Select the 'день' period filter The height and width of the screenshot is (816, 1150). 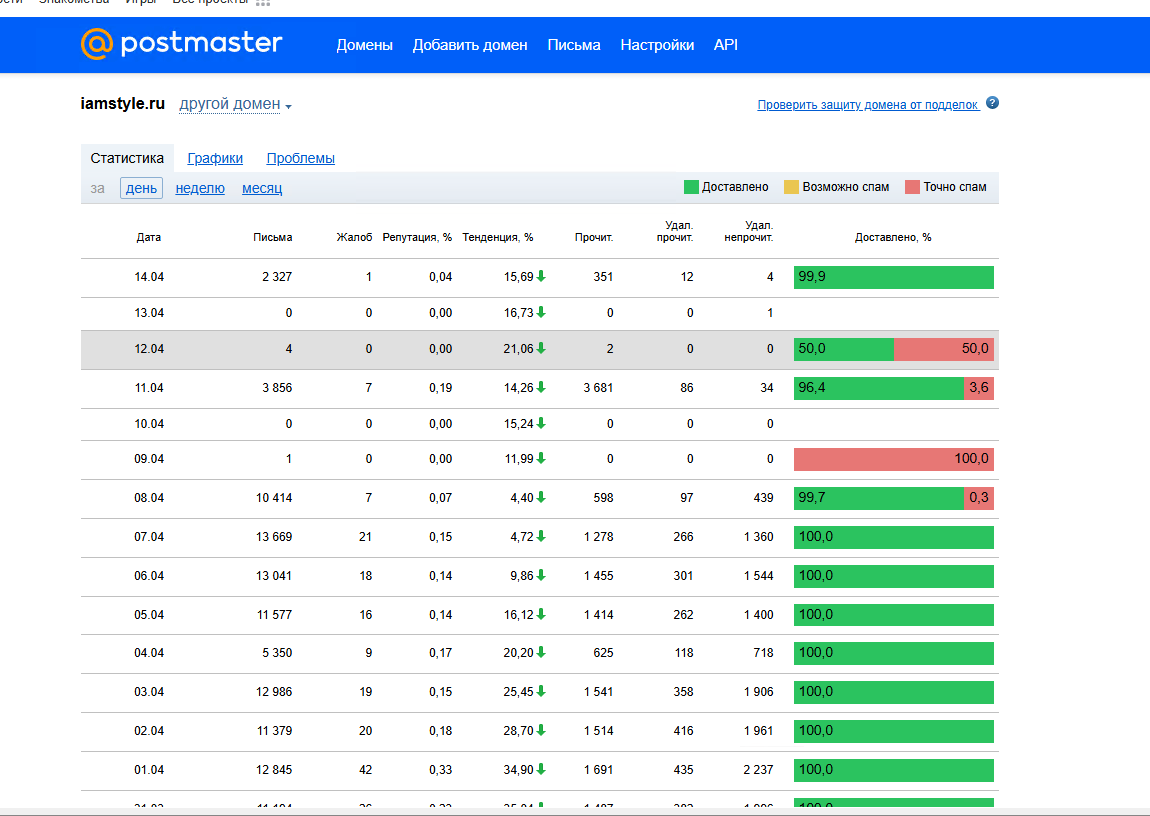coord(141,188)
